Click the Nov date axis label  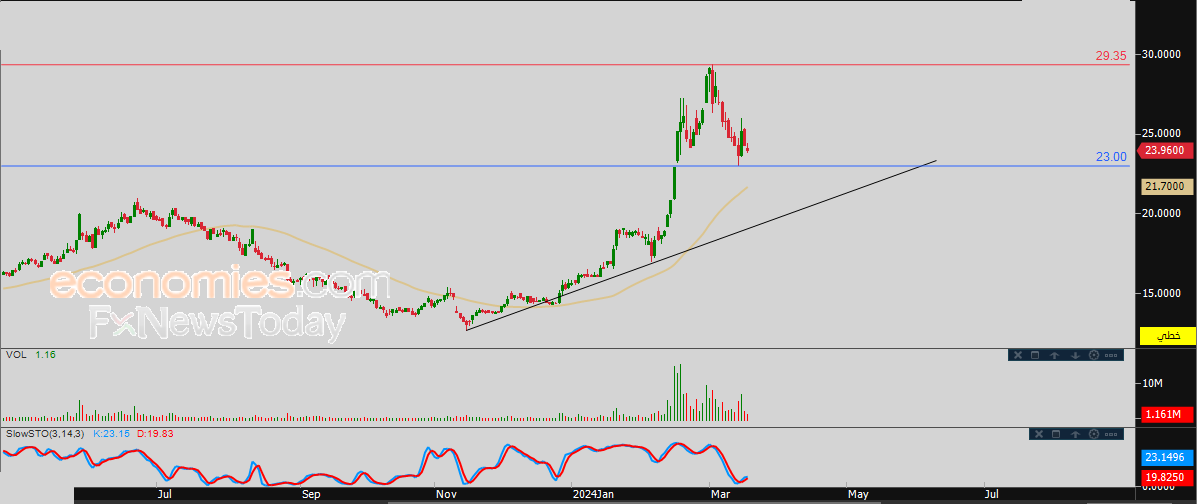[x=447, y=495]
